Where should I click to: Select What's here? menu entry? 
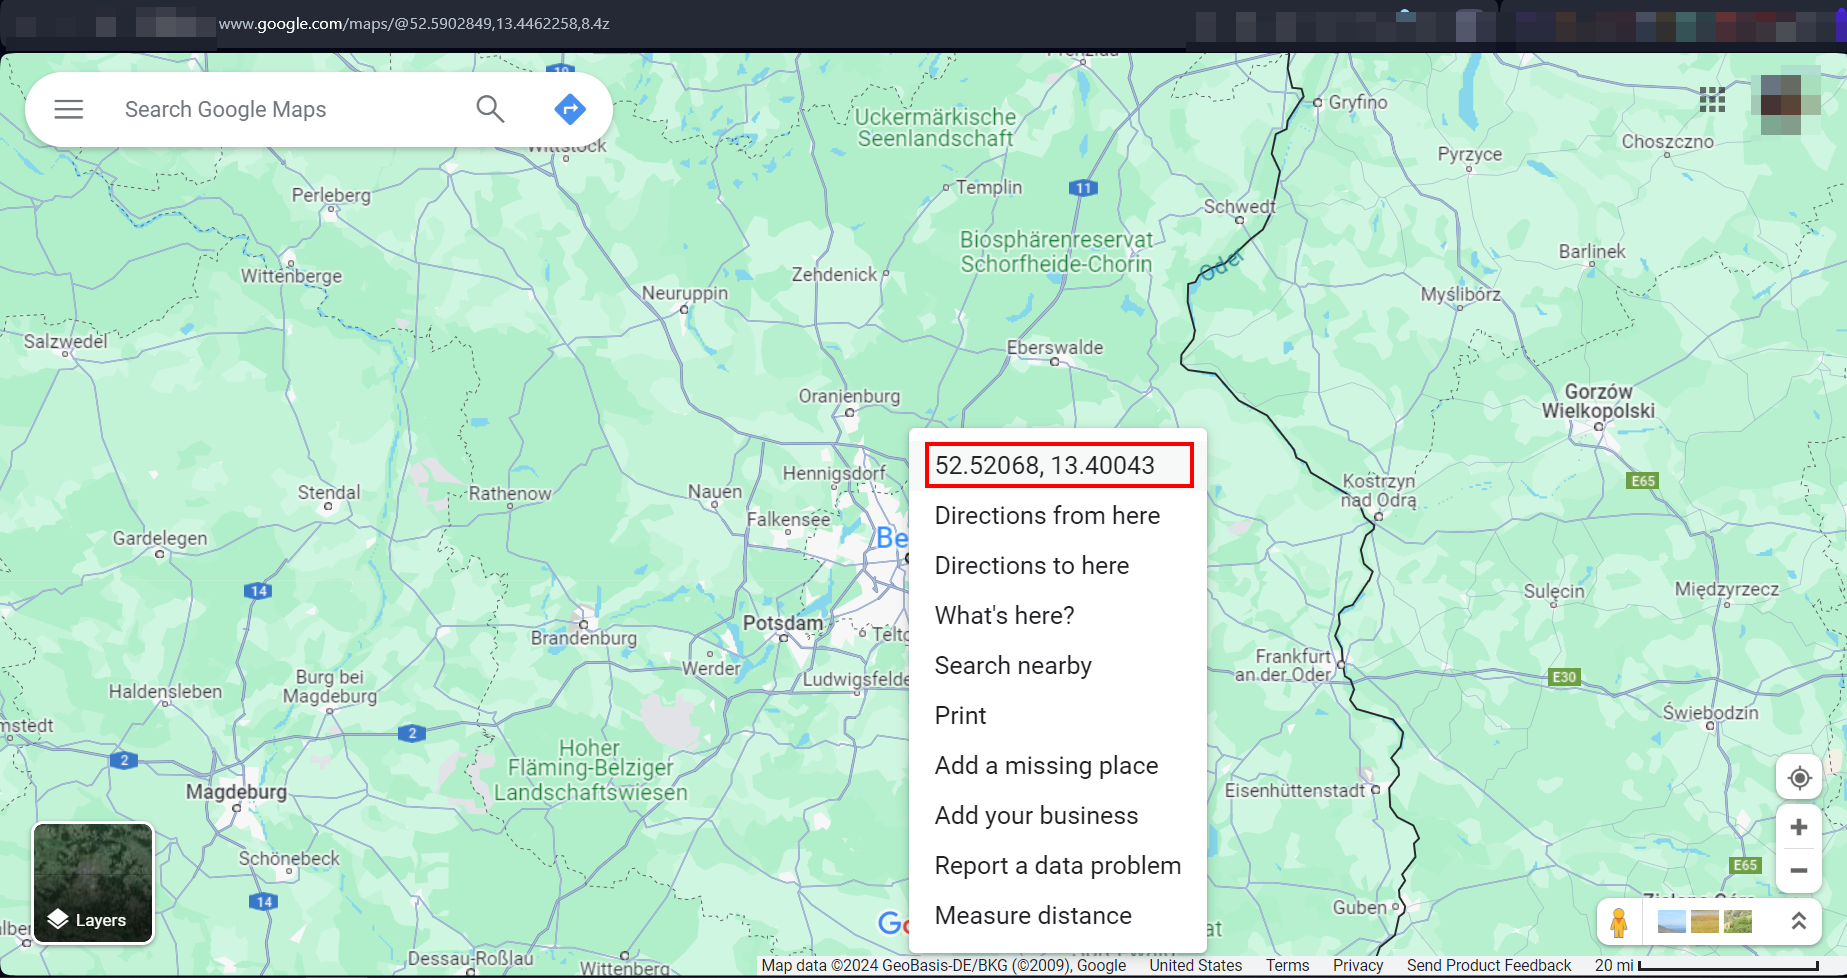pos(1057,615)
